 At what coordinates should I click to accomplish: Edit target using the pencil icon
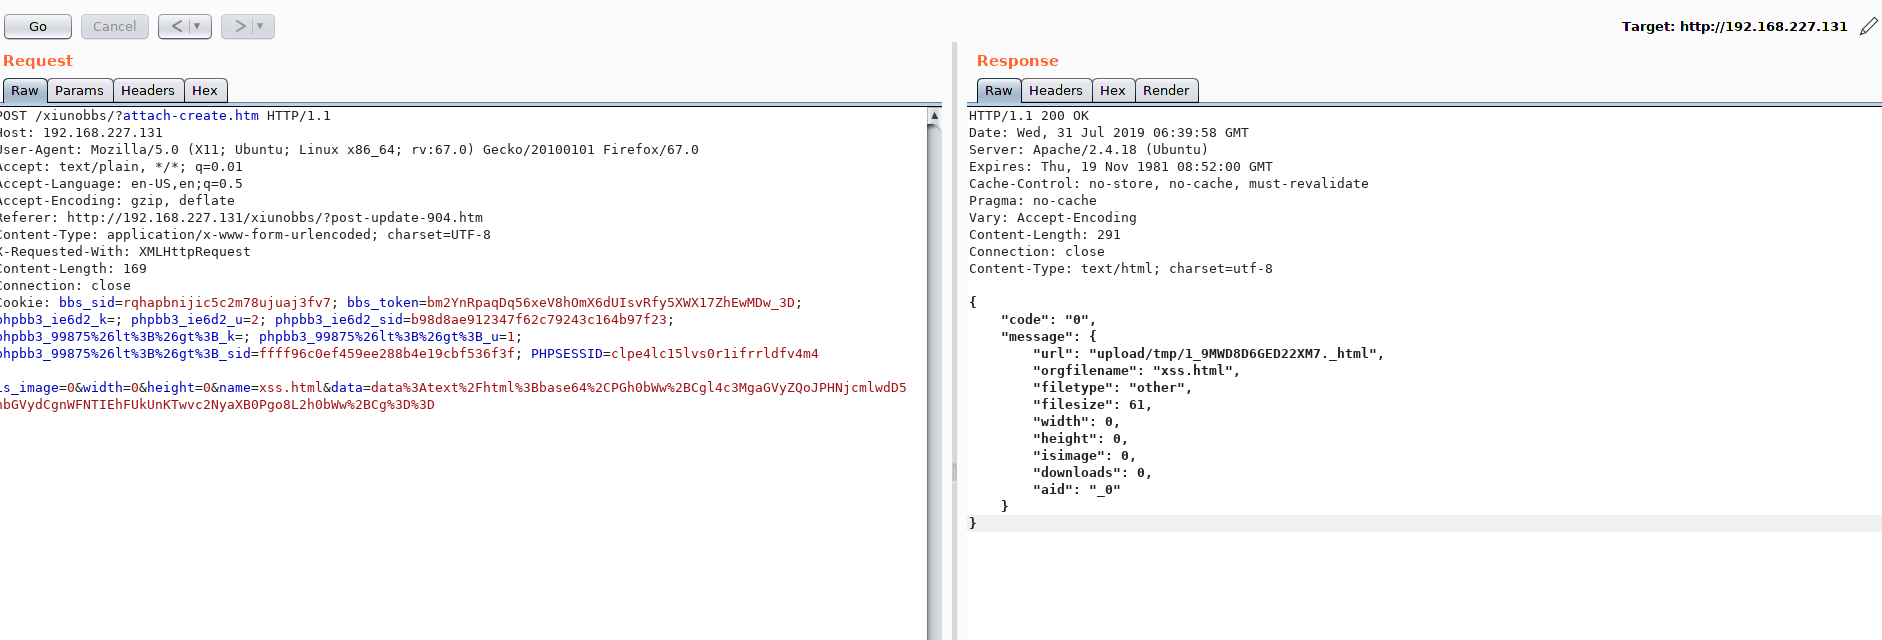pos(1868,27)
